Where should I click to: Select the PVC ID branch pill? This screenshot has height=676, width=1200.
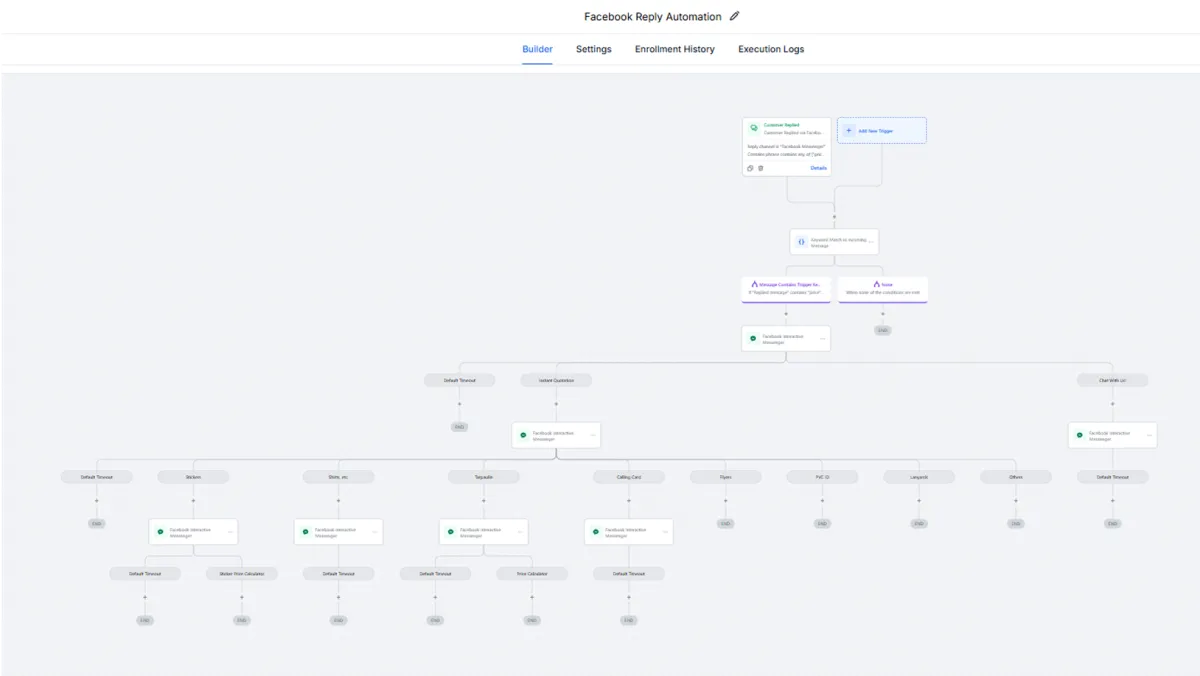[x=822, y=477]
